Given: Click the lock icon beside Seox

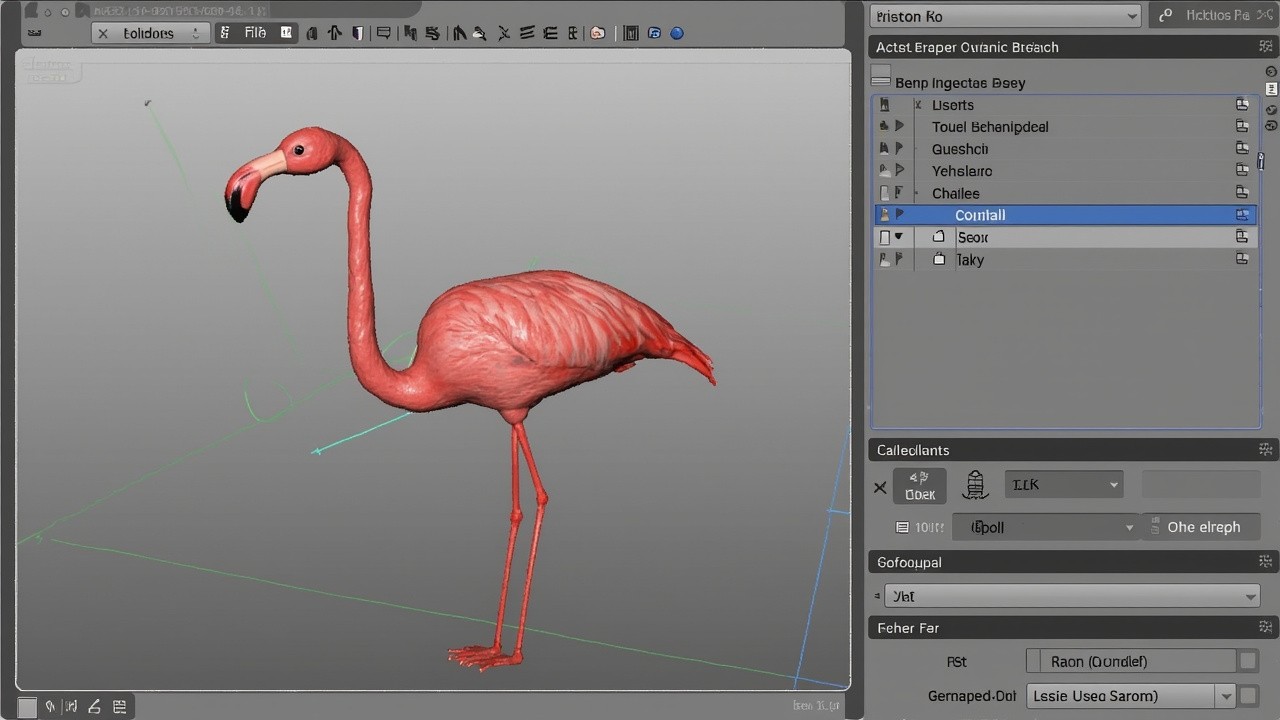Looking at the screenshot, I should point(939,237).
